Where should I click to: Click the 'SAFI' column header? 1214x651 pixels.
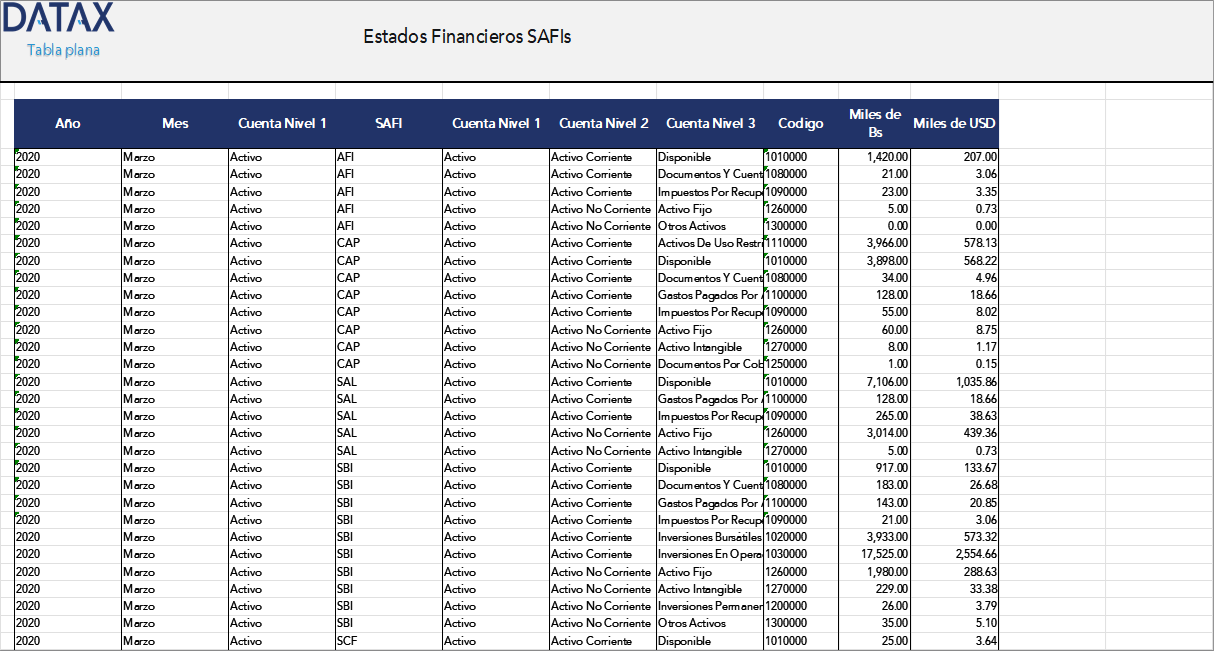click(390, 123)
